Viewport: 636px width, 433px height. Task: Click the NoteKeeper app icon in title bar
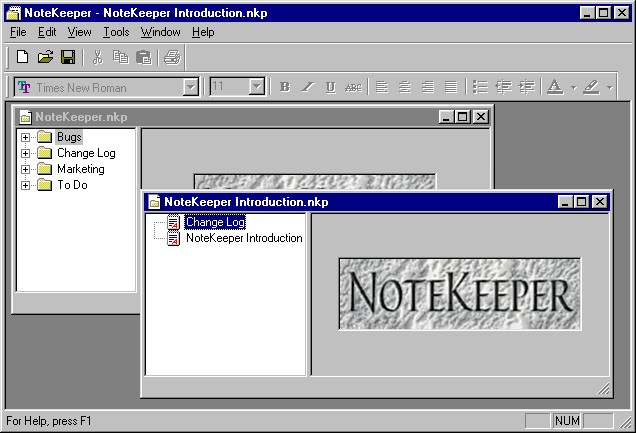pyautogui.click(x=13, y=13)
